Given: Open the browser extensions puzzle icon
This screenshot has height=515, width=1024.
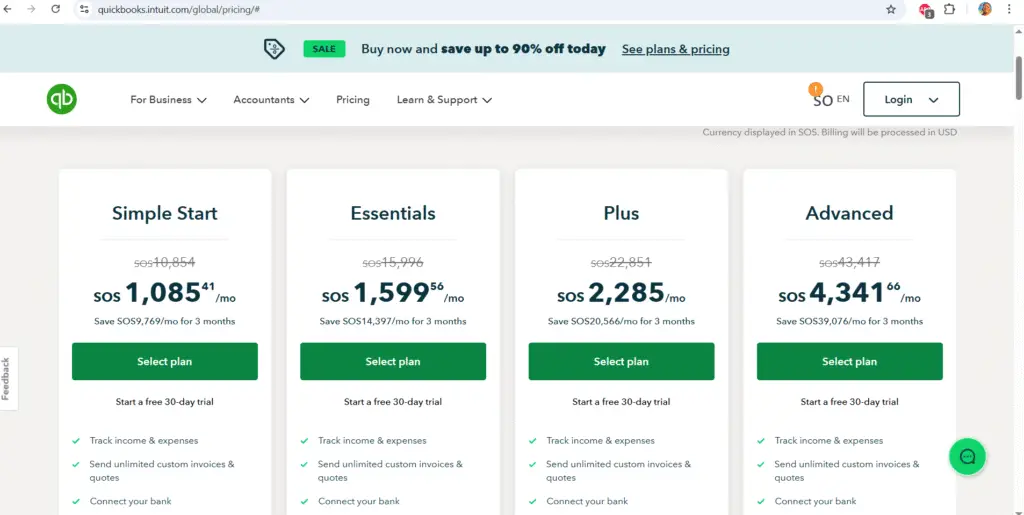Looking at the screenshot, I should pyautogui.click(x=950, y=9).
